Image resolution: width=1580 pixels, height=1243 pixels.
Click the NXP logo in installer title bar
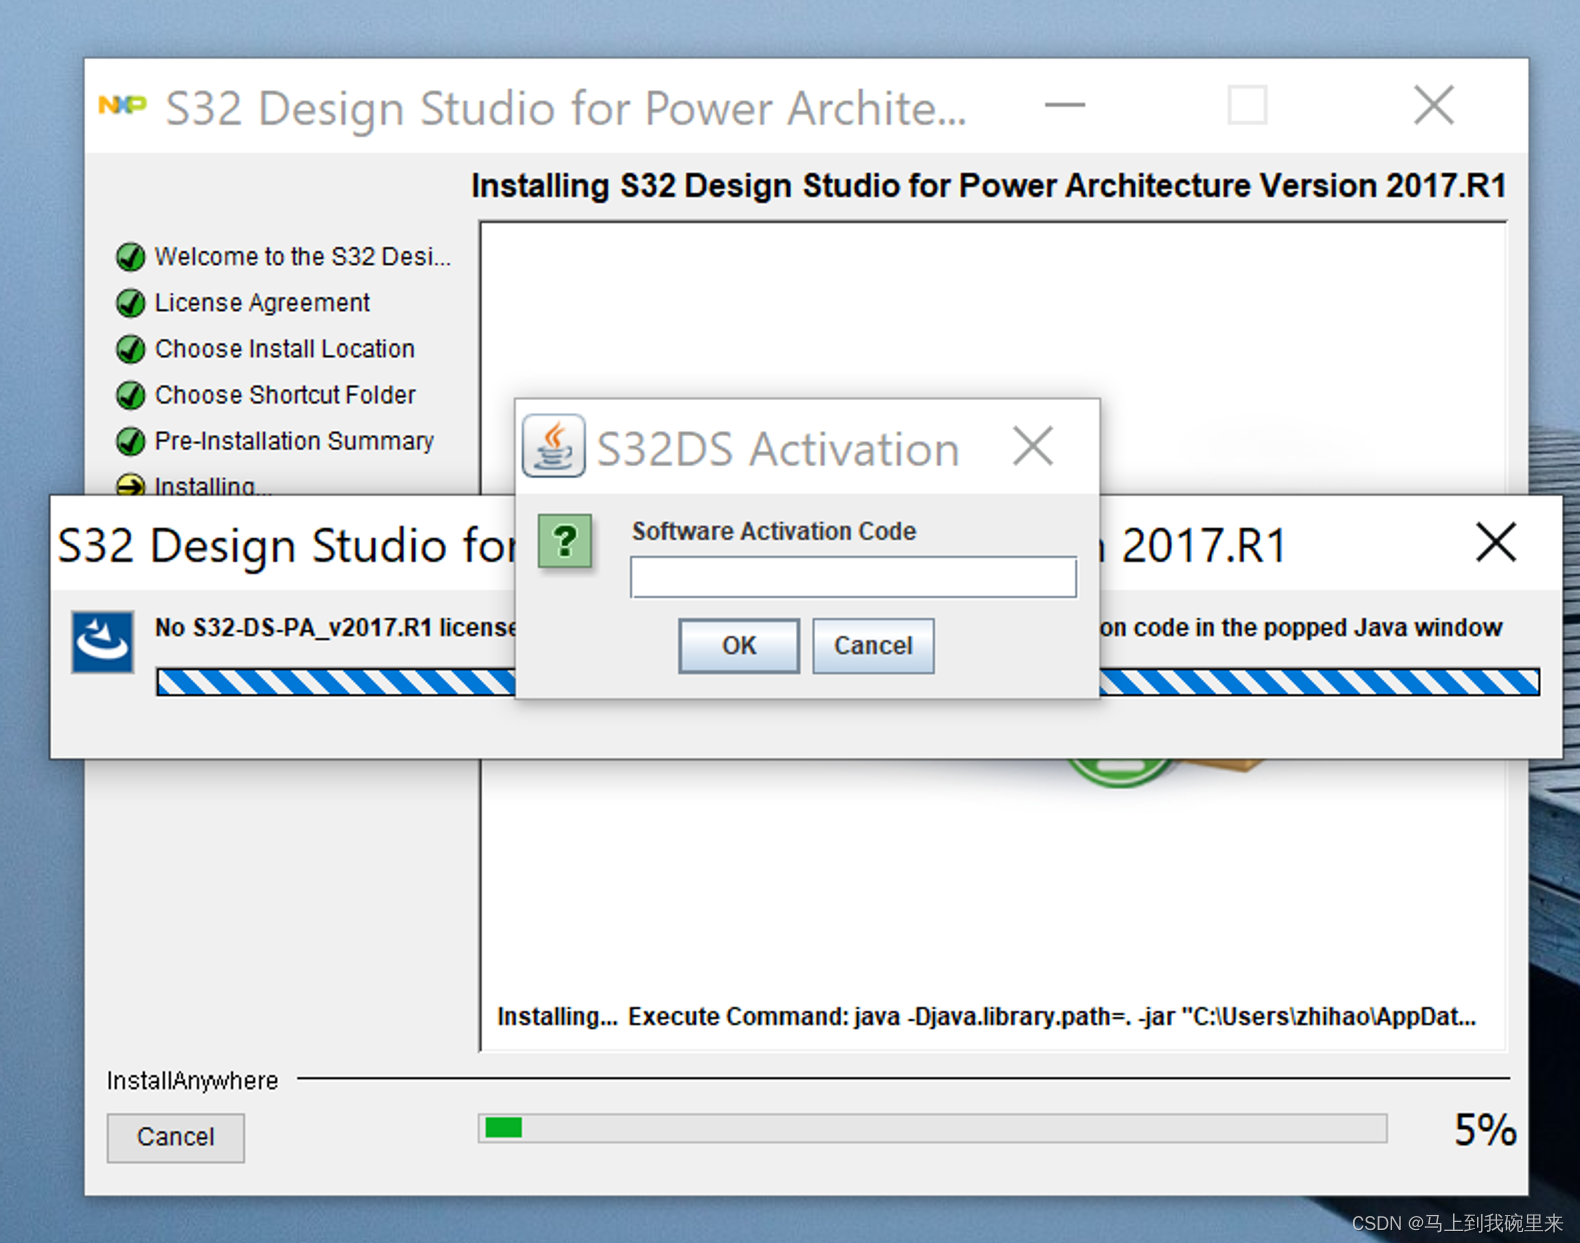point(123,105)
